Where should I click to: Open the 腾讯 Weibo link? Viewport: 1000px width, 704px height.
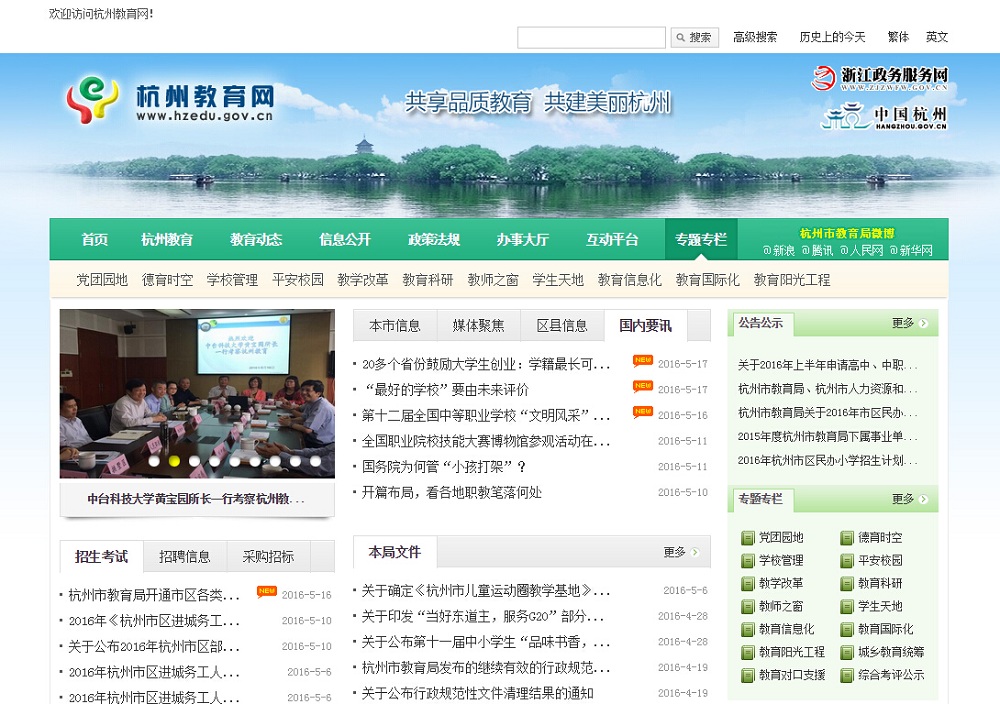816,250
